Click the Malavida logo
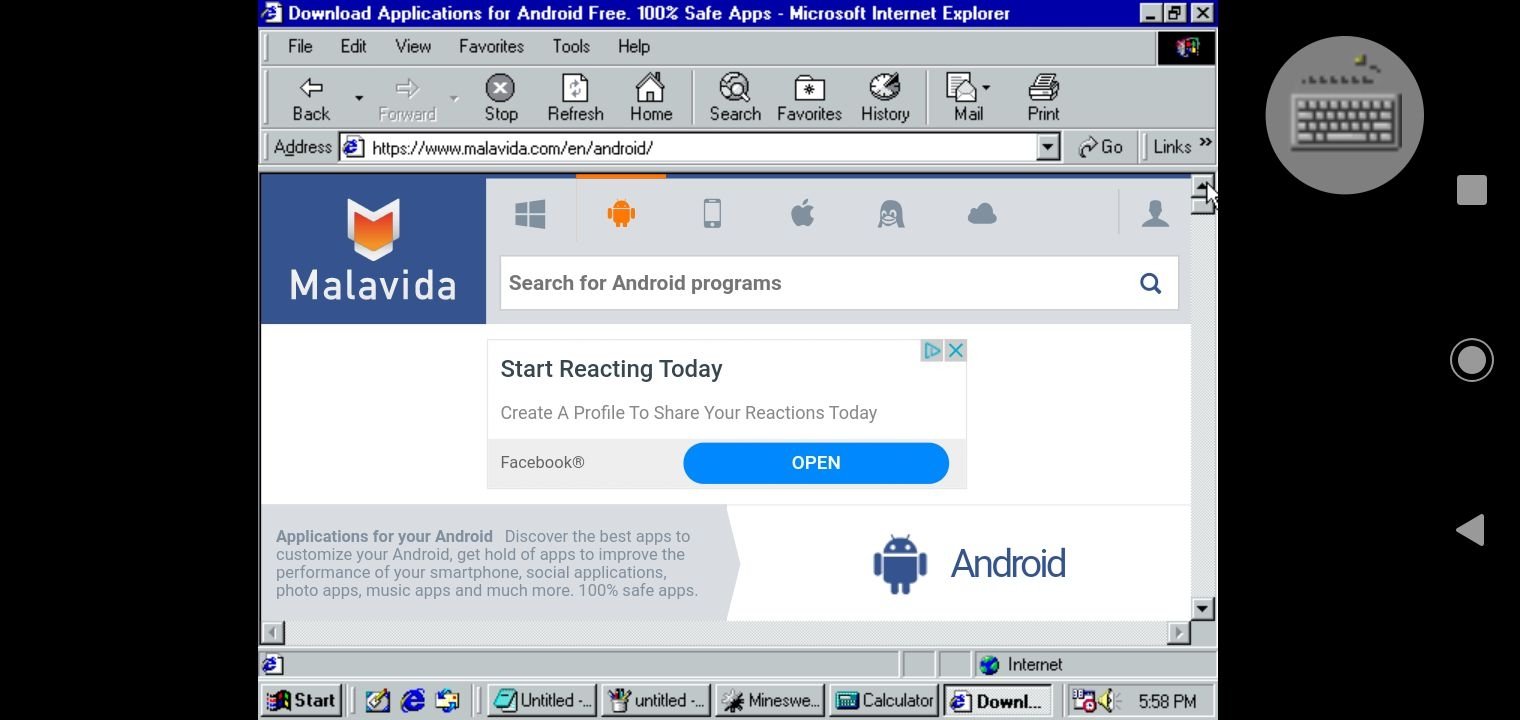Screen dimensions: 1520x720 tap(373, 250)
